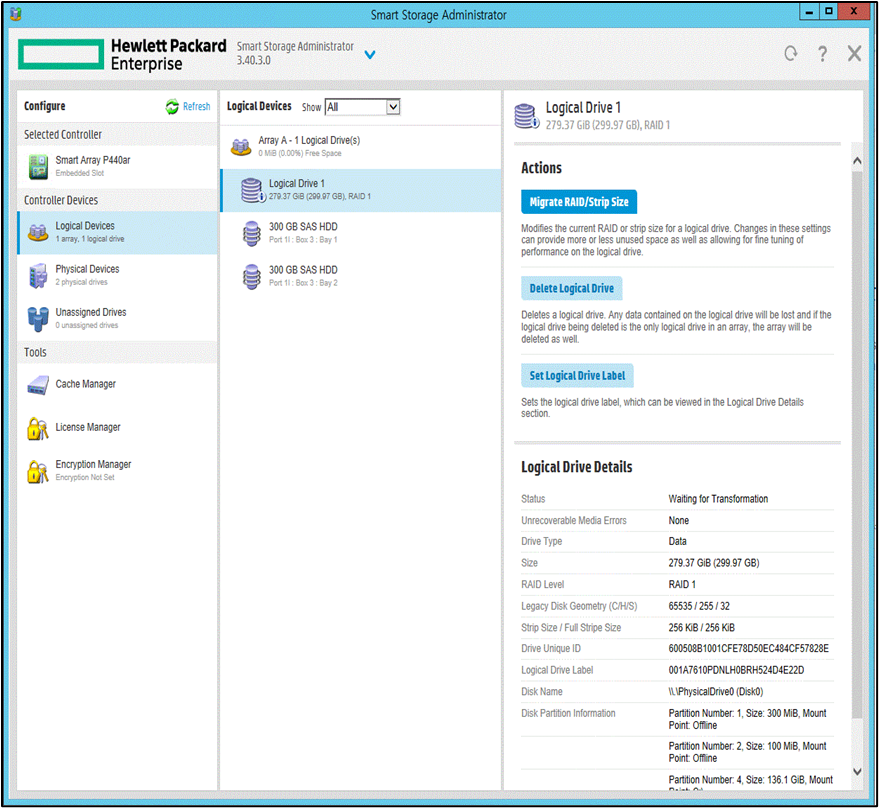The image size is (879, 808).
Task: Open License Manager tool
Action: point(117,428)
